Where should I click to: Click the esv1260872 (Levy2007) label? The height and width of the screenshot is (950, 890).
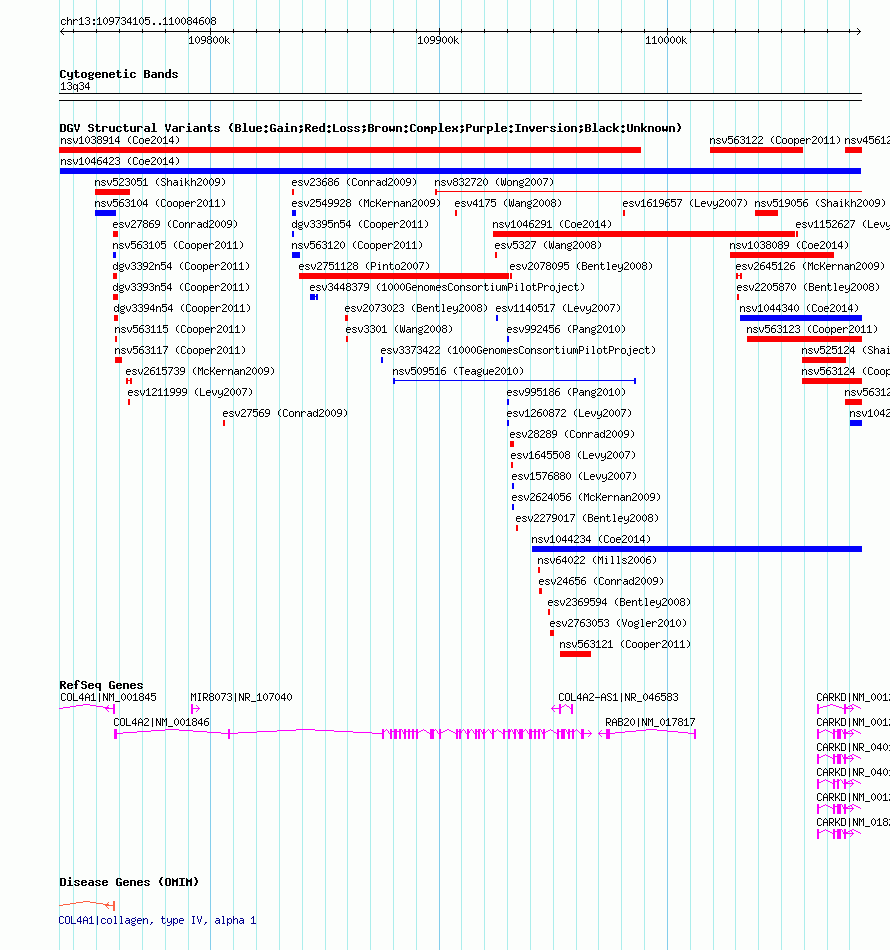pos(569,413)
